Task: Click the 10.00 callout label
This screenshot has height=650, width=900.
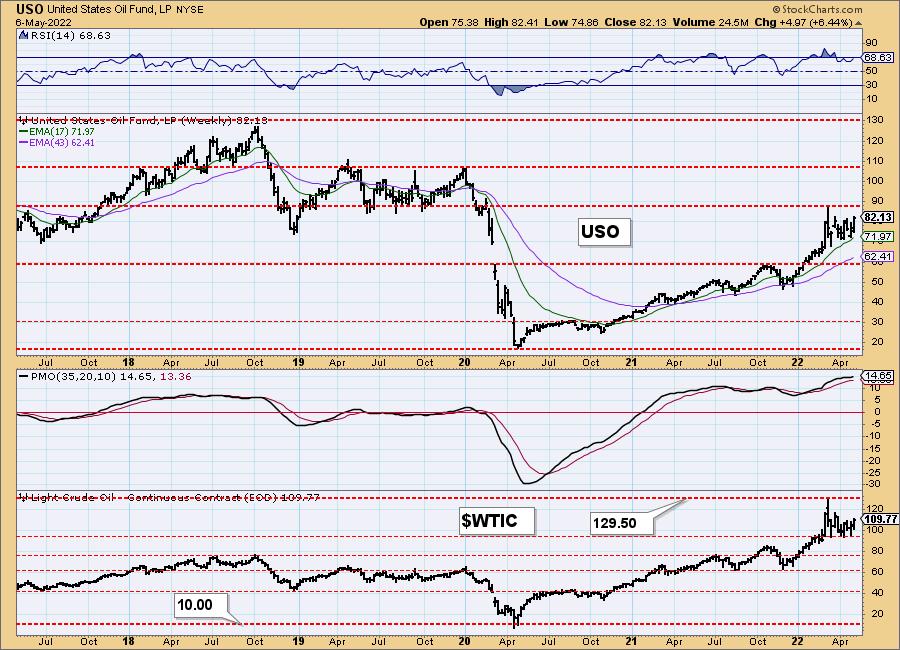Action: tap(201, 605)
